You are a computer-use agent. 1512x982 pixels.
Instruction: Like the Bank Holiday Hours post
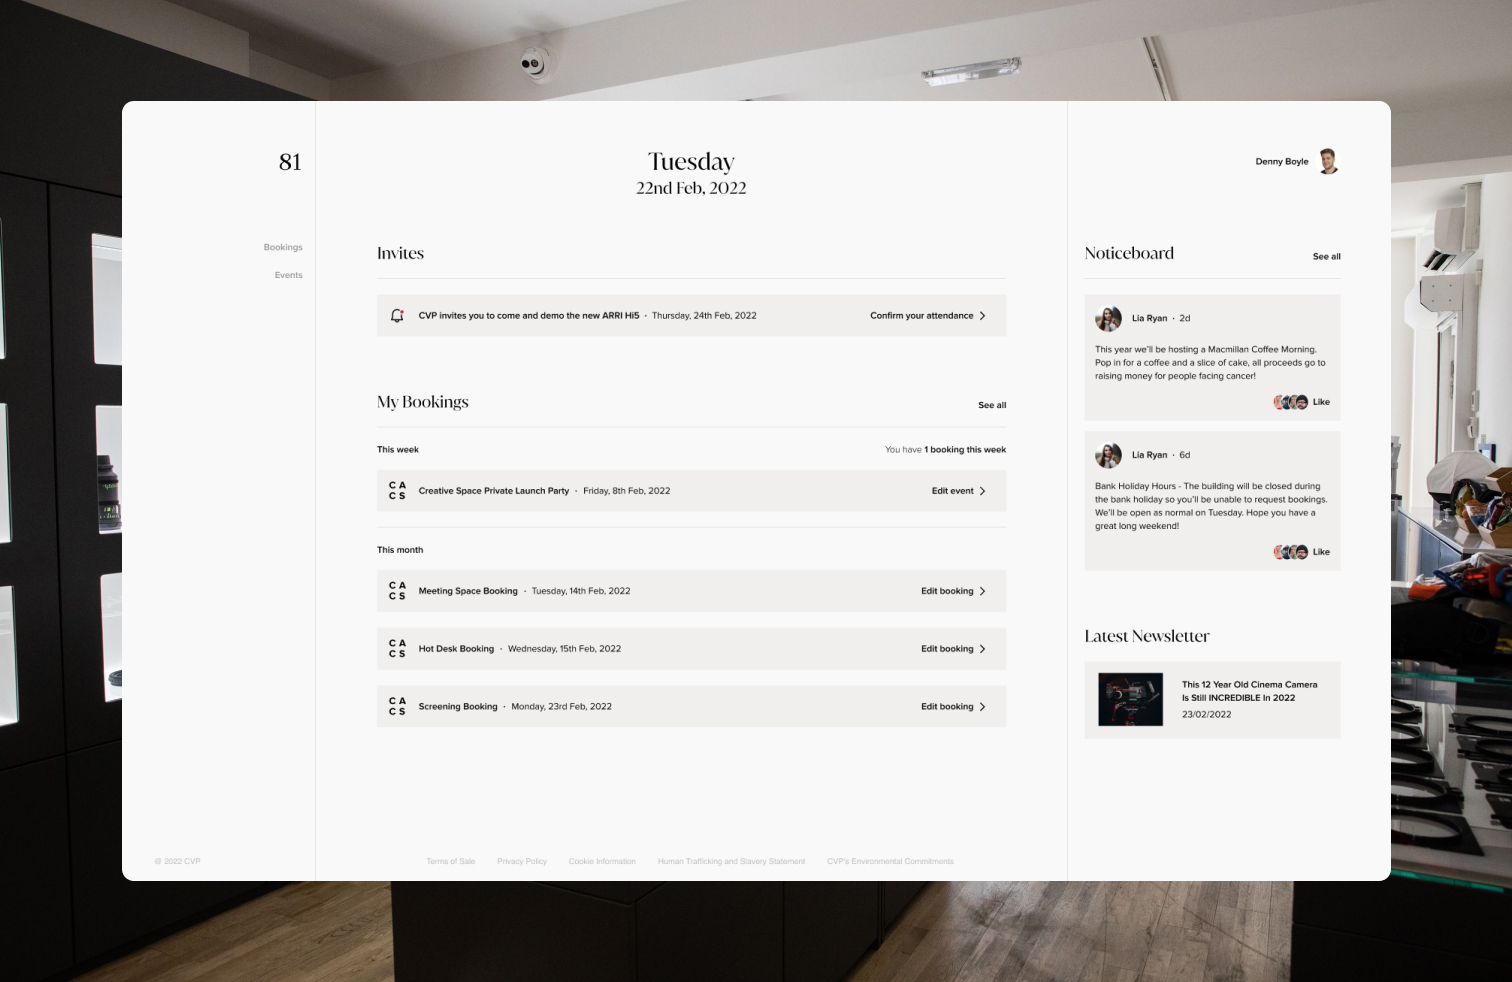coord(1321,552)
